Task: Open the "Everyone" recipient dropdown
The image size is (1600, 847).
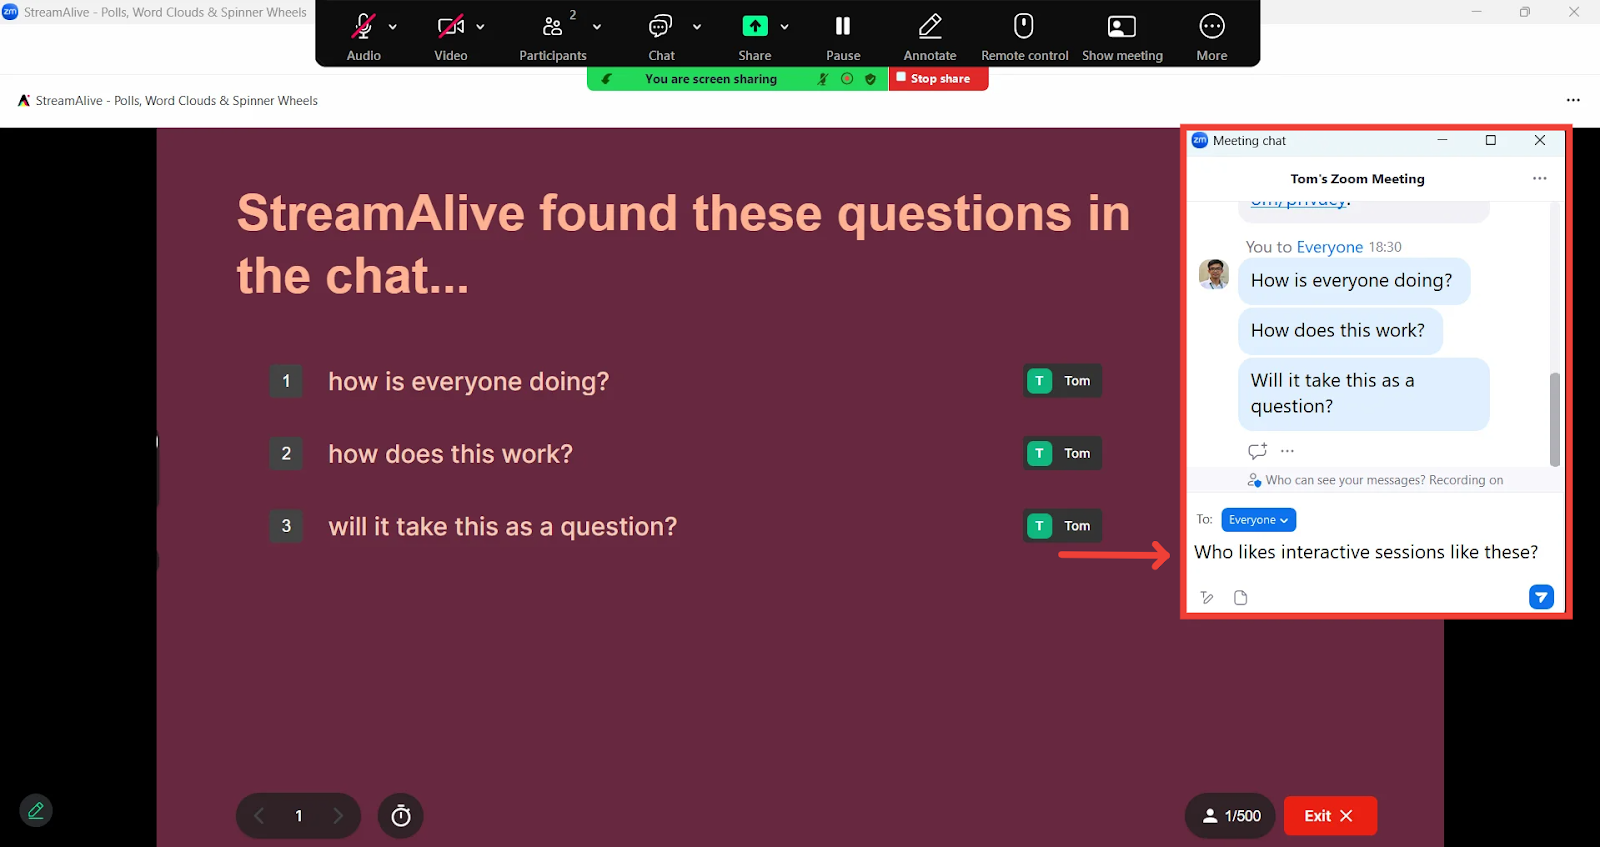Action: point(1258,520)
